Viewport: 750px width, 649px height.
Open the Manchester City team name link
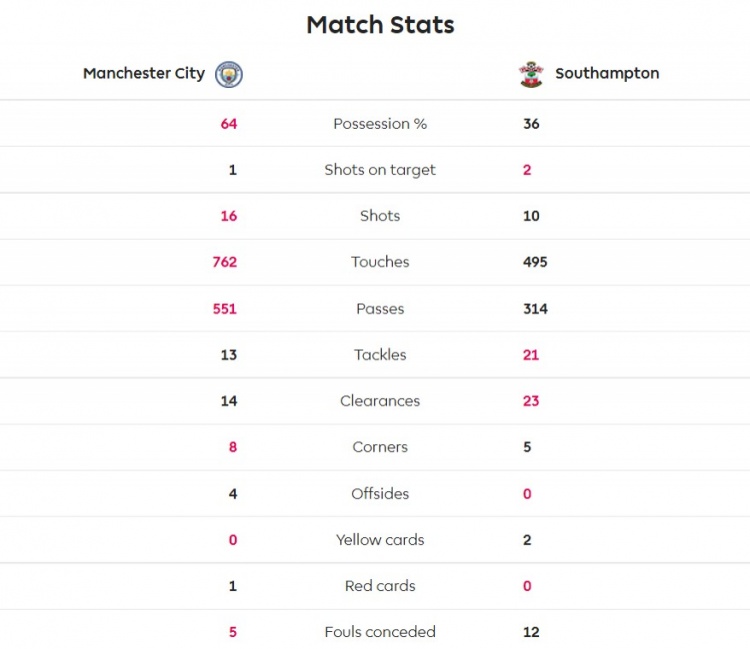[144, 73]
